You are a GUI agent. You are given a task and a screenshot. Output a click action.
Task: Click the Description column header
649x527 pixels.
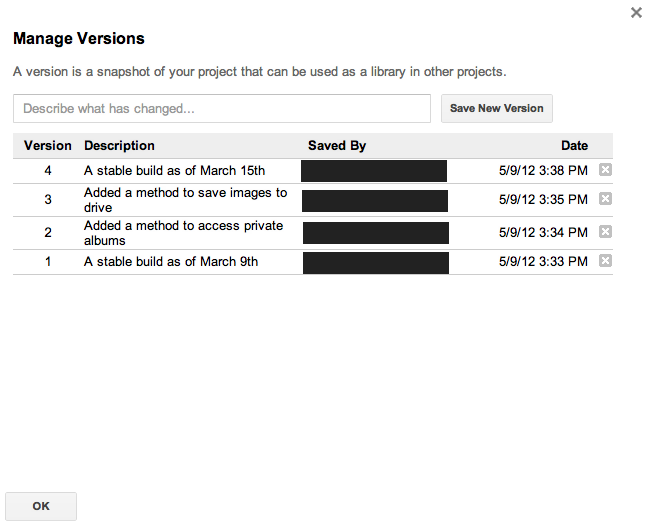coord(119,146)
